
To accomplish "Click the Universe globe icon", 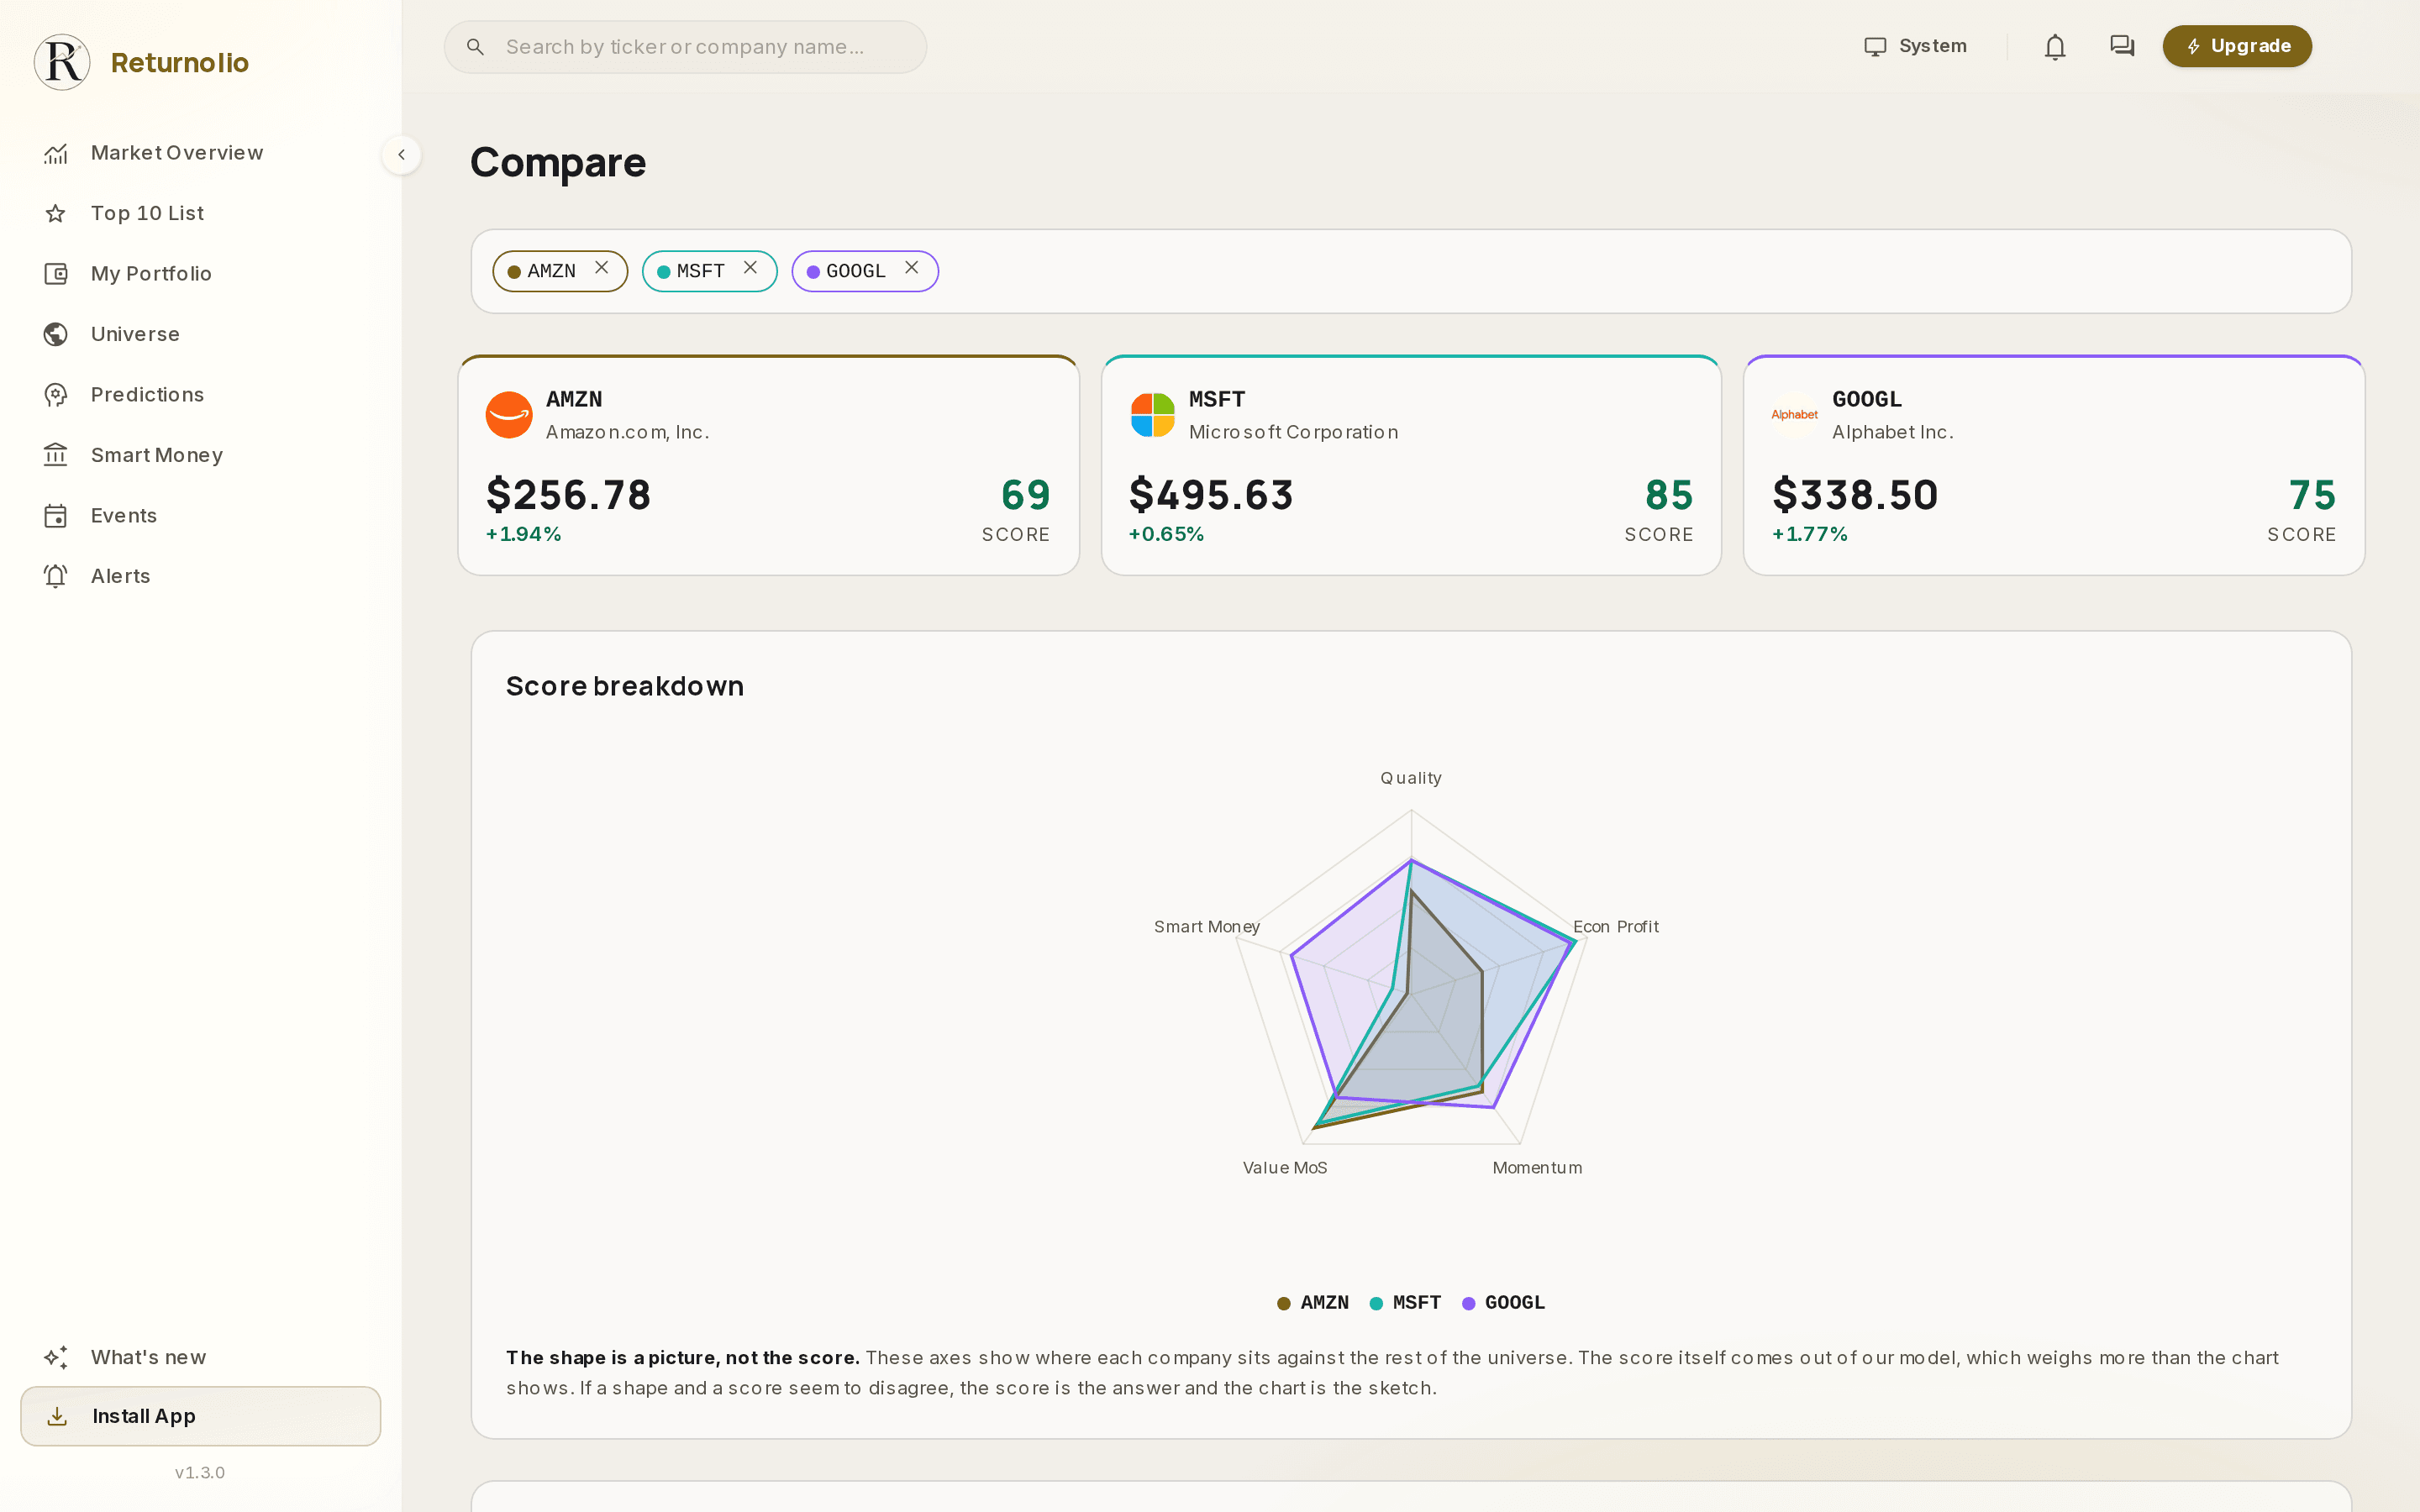I will click(56, 334).
